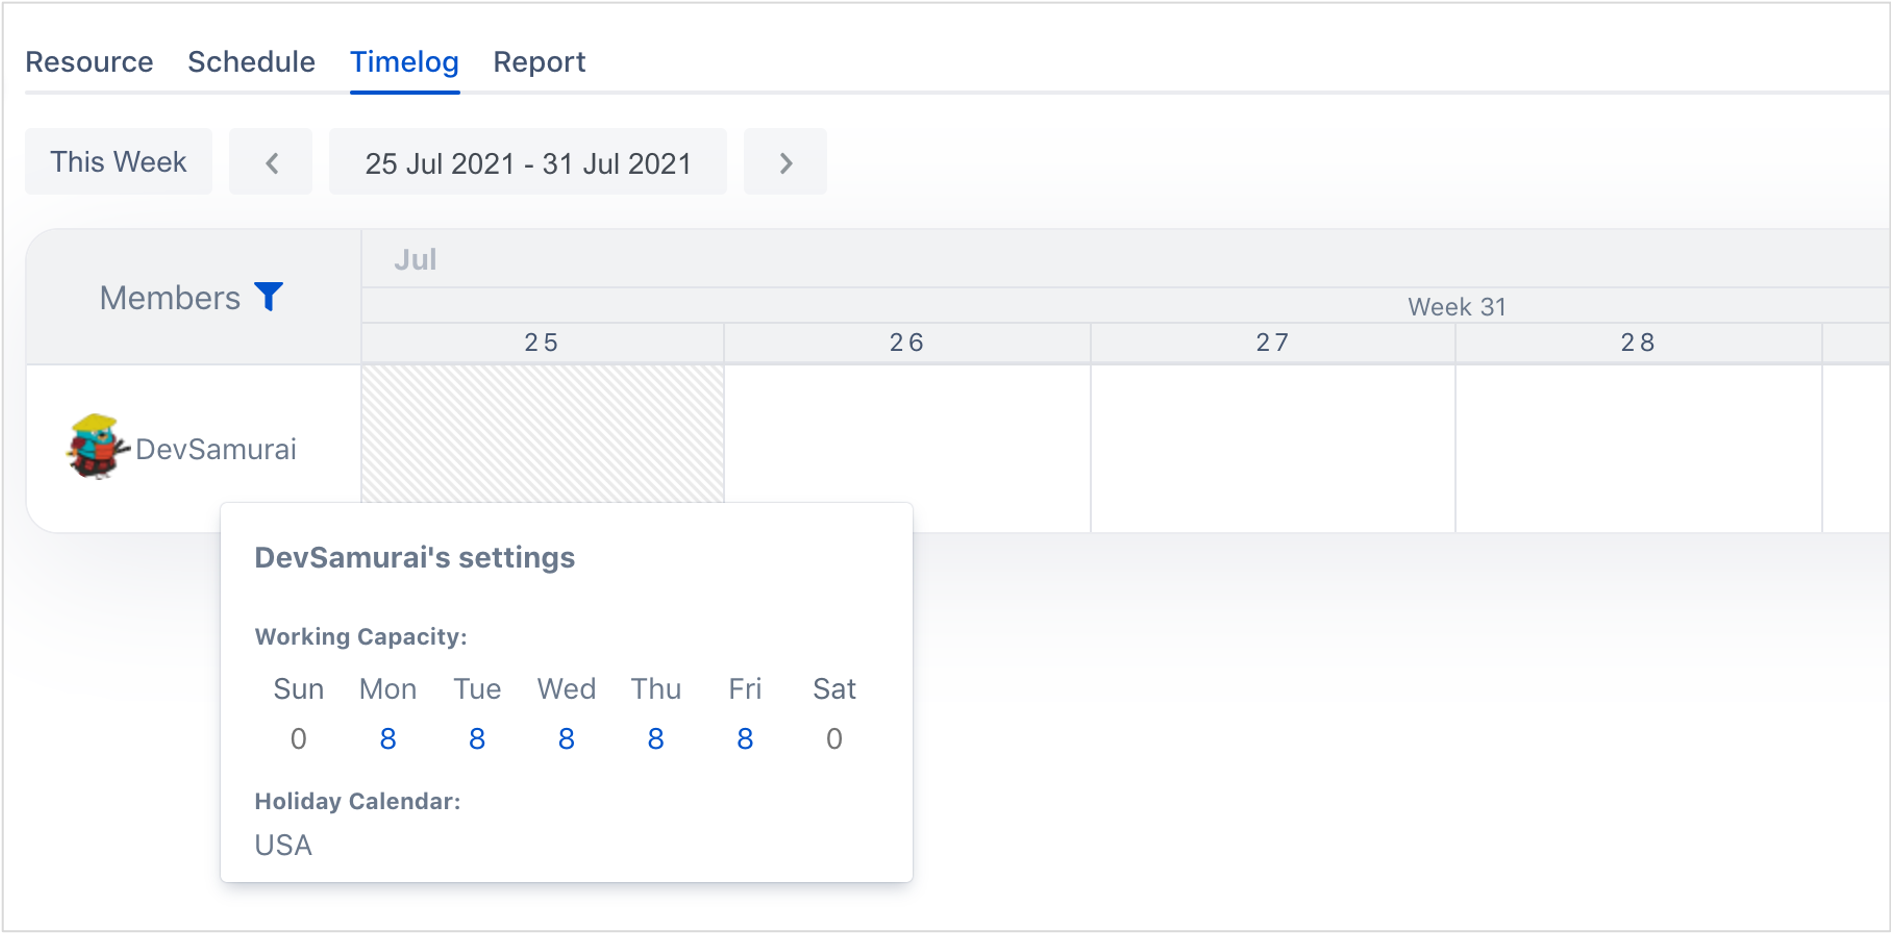This screenshot has width=1891, height=933.
Task: Select the Timelog tab
Action: click(404, 62)
